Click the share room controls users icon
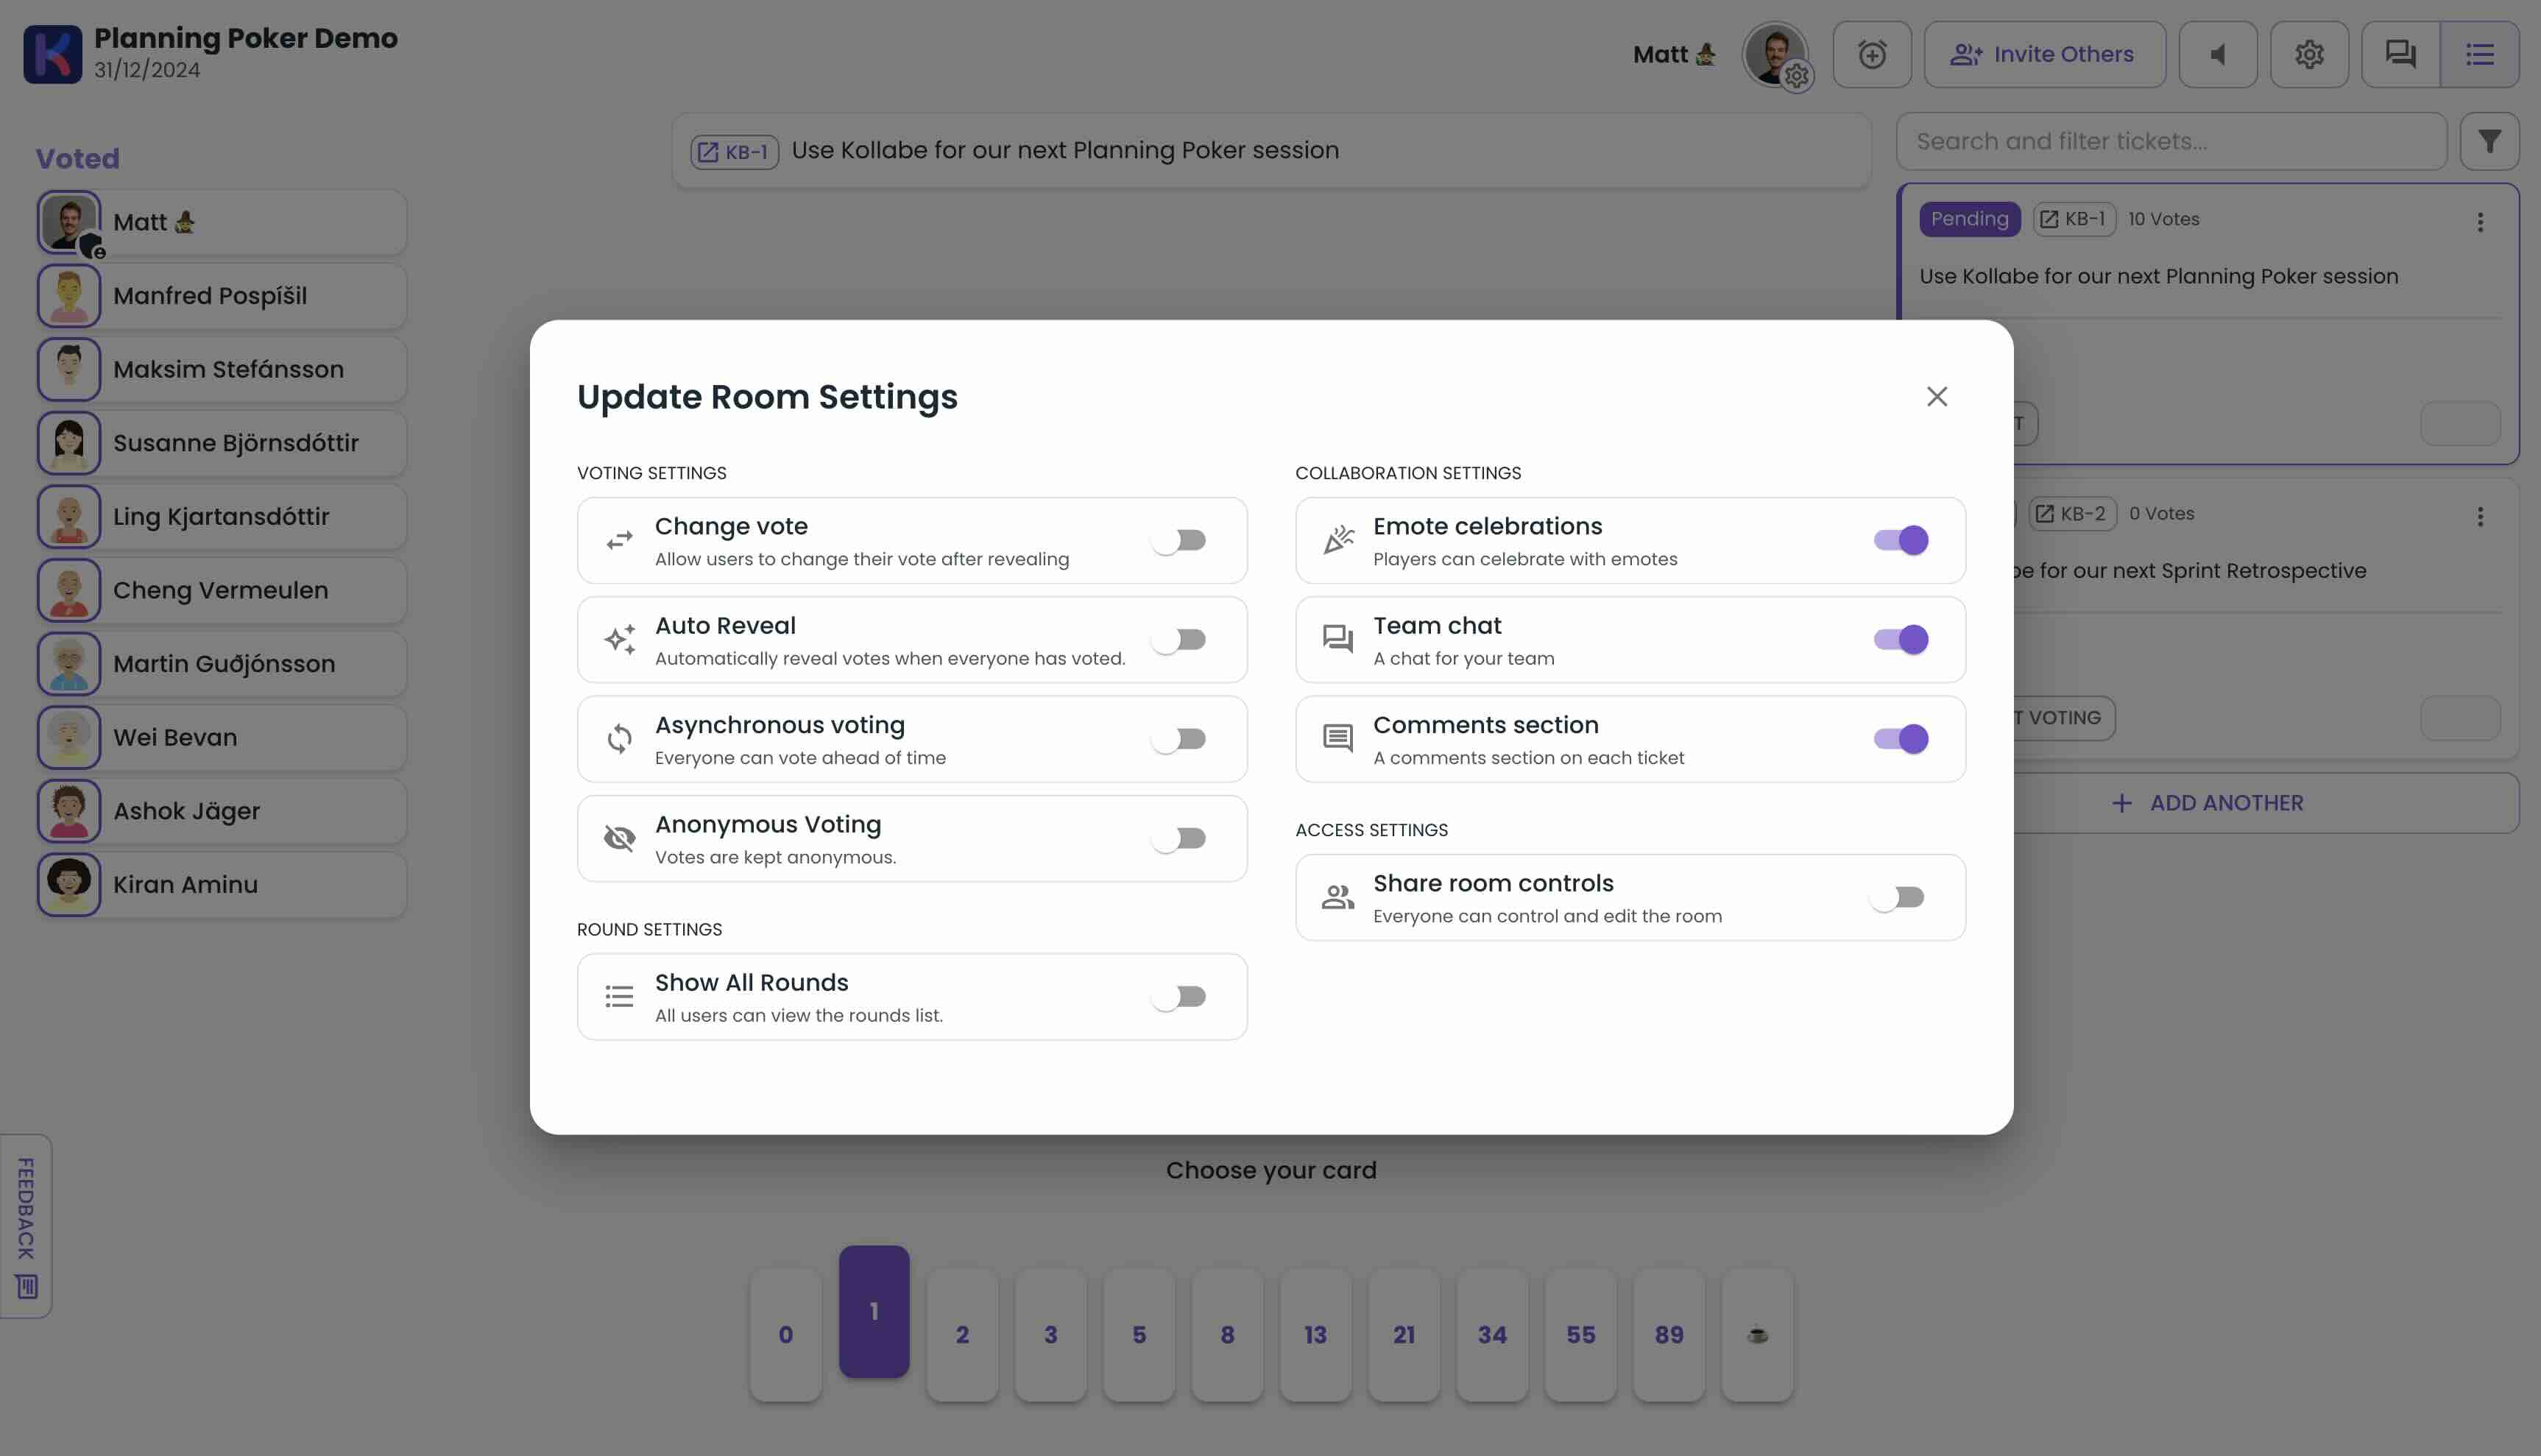Viewport: 2541px width, 1456px height. pos(1338,896)
